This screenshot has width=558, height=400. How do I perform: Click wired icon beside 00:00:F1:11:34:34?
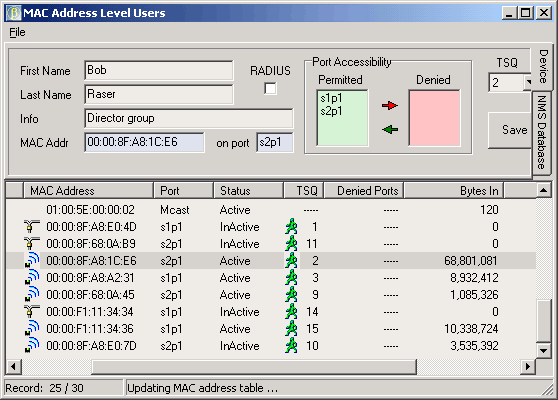31,311
